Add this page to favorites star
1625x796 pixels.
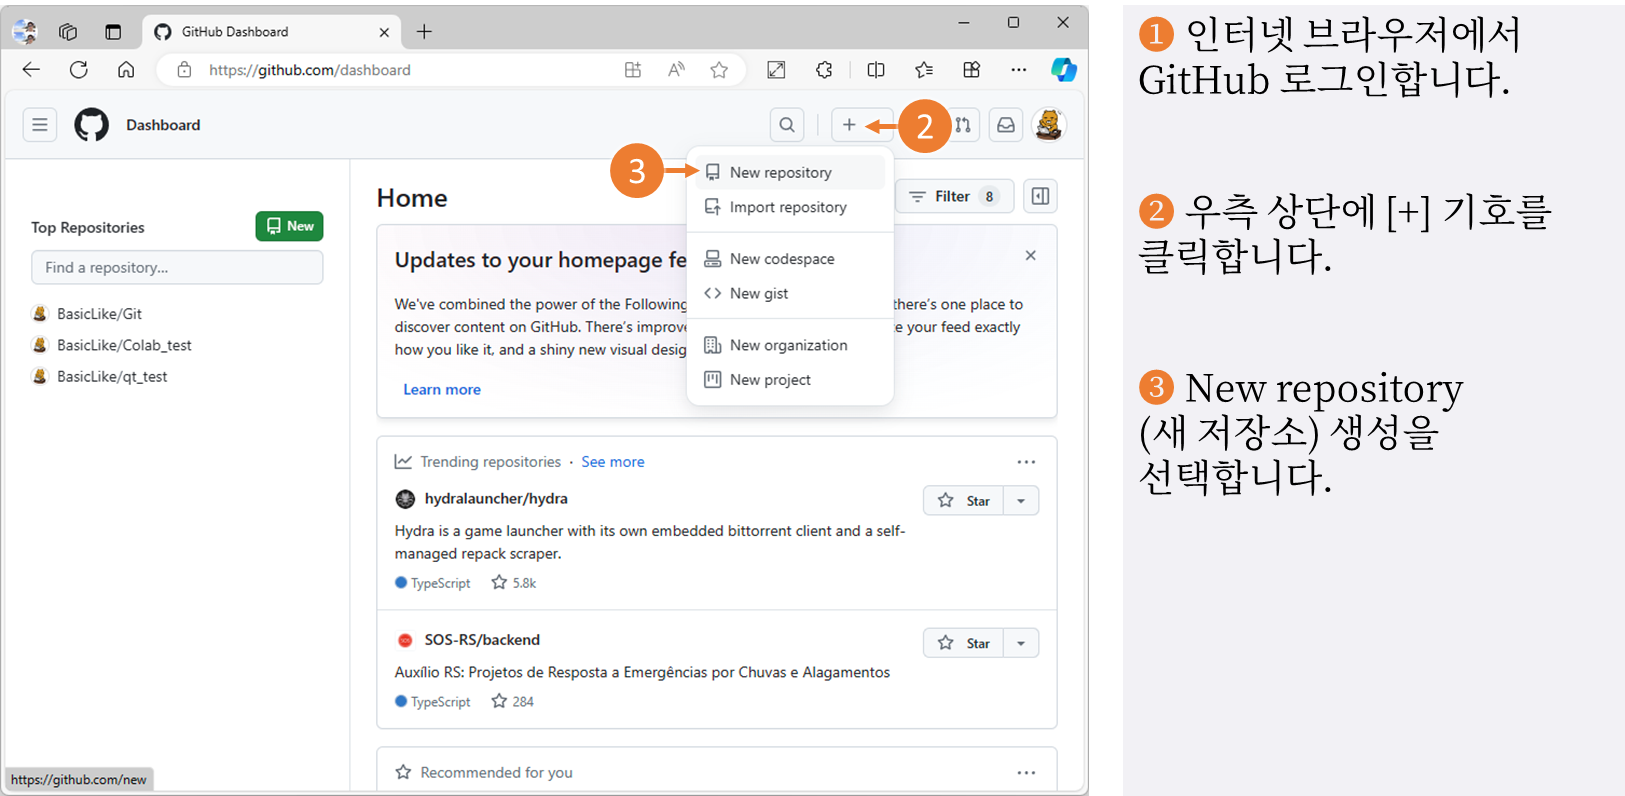click(719, 70)
